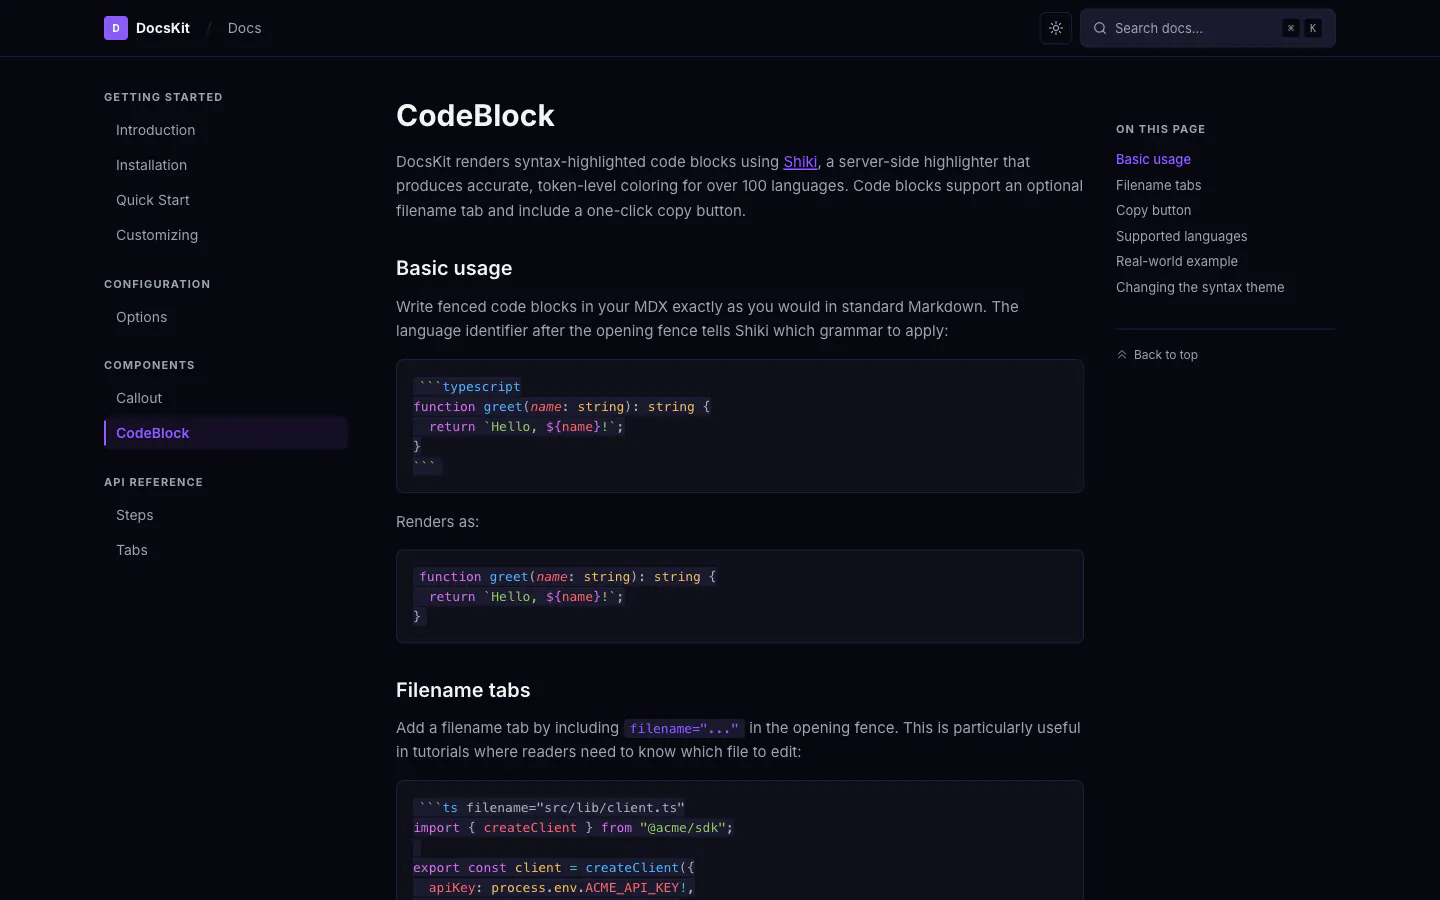Jump to Supported languages in page outline
The height and width of the screenshot is (900, 1440).
click(x=1181, y=236)
